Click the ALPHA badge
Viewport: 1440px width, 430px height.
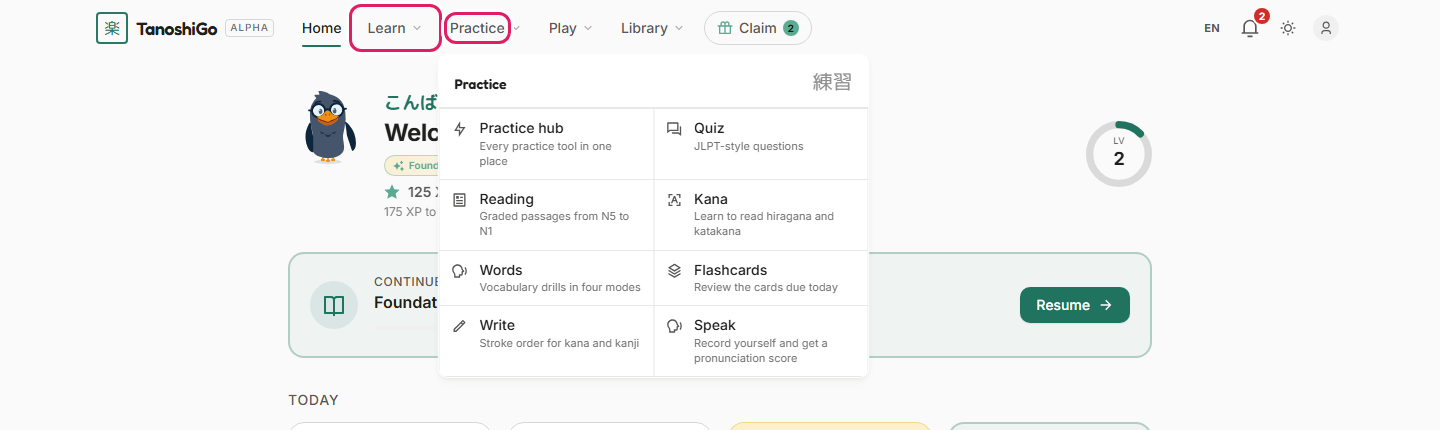pyautogui.click(x=249, y=28)
